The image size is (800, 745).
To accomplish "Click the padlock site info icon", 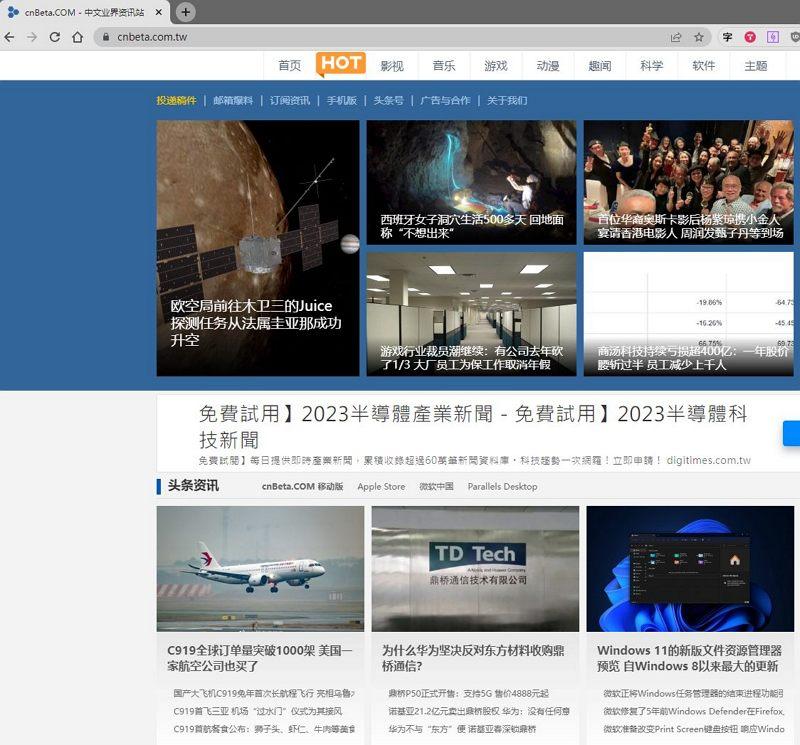I will (106, 37).
